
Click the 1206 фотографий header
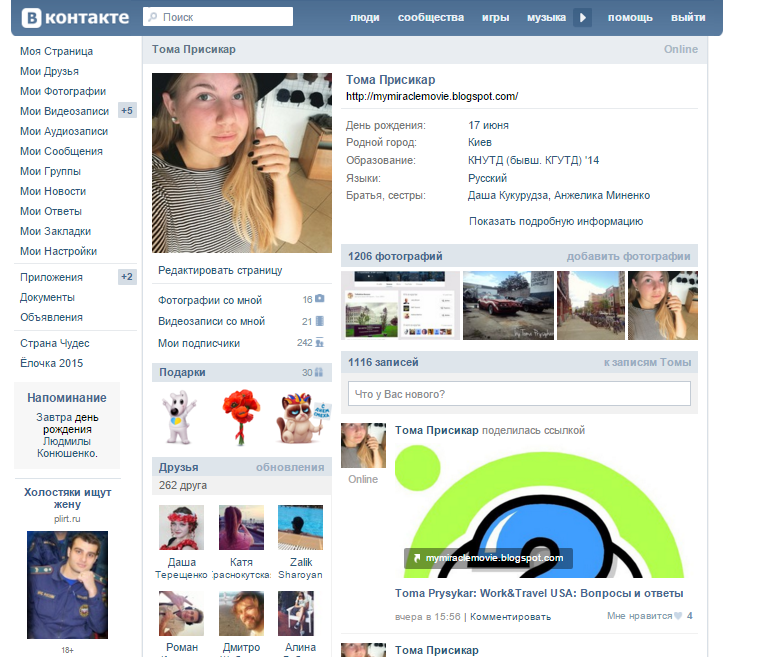pyautogui.click(x=395, y=256)
